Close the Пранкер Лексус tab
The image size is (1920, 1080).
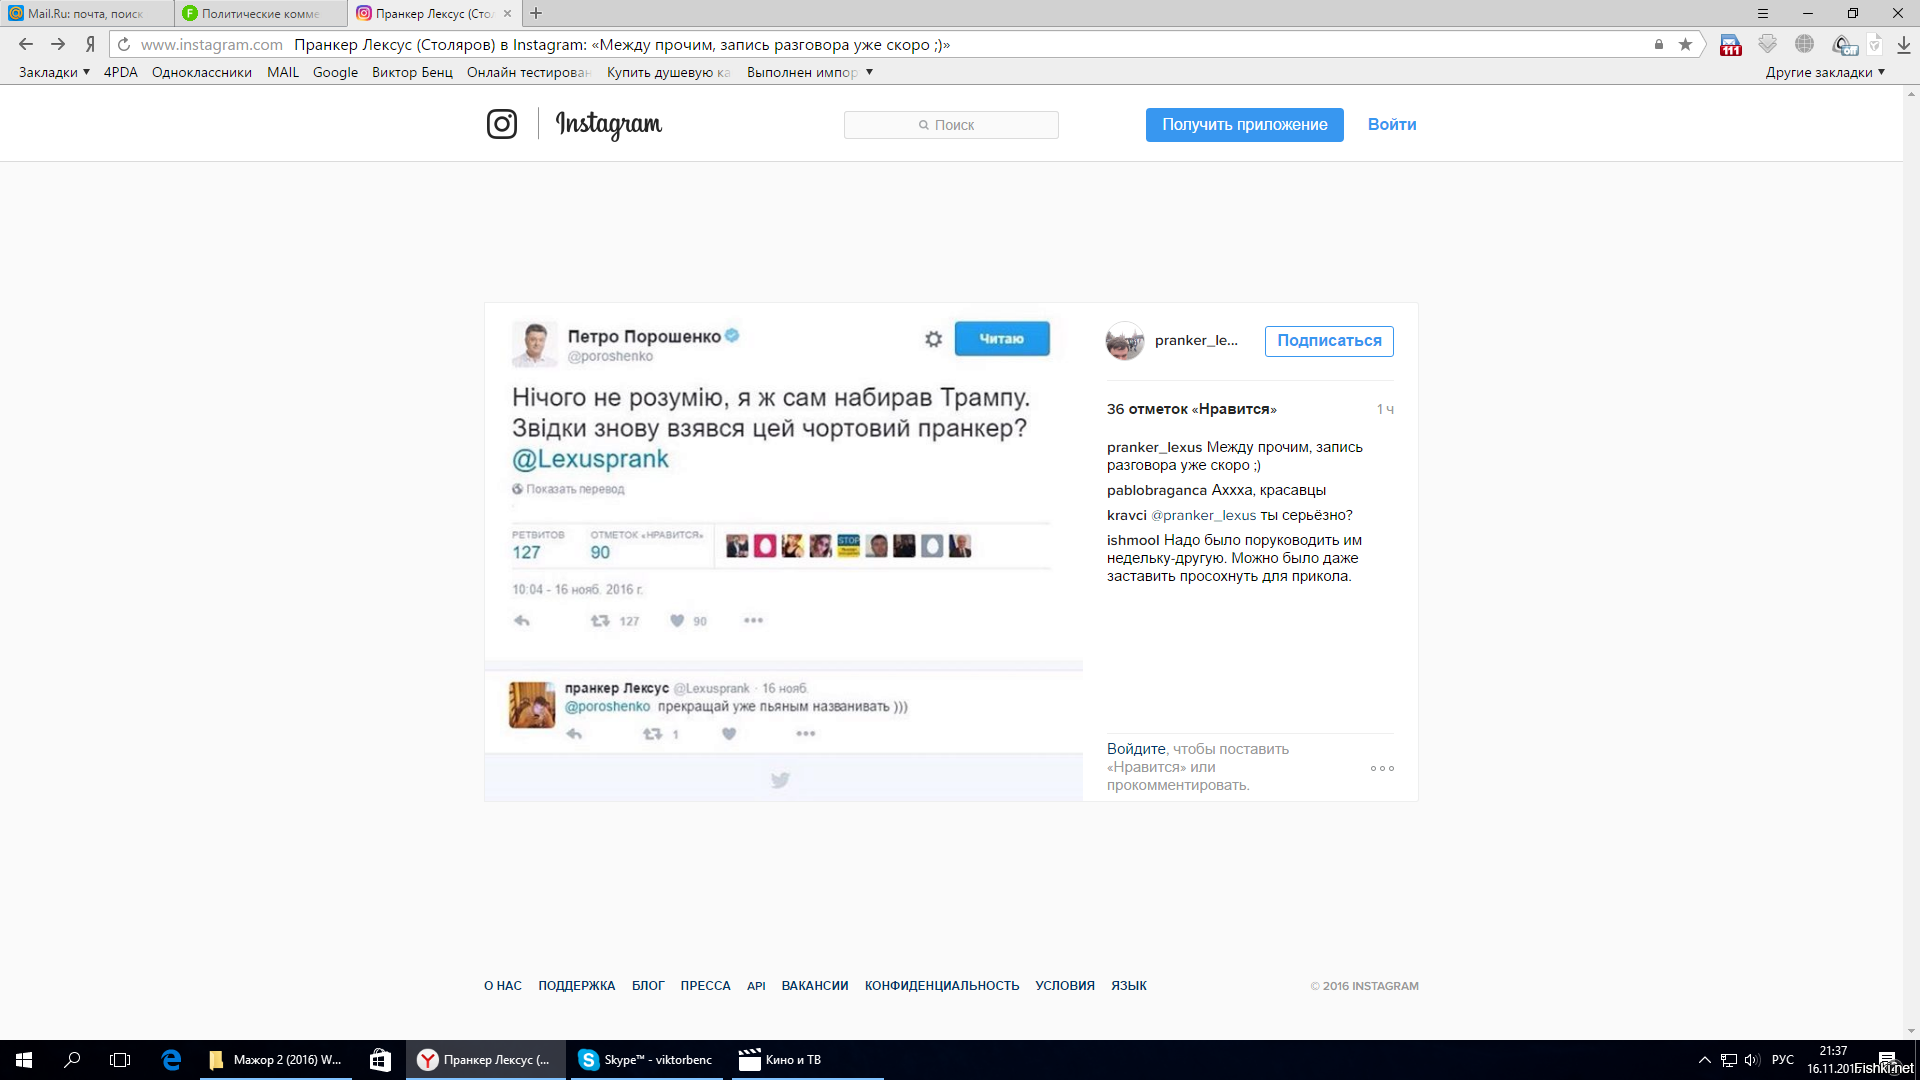[507, 13]
